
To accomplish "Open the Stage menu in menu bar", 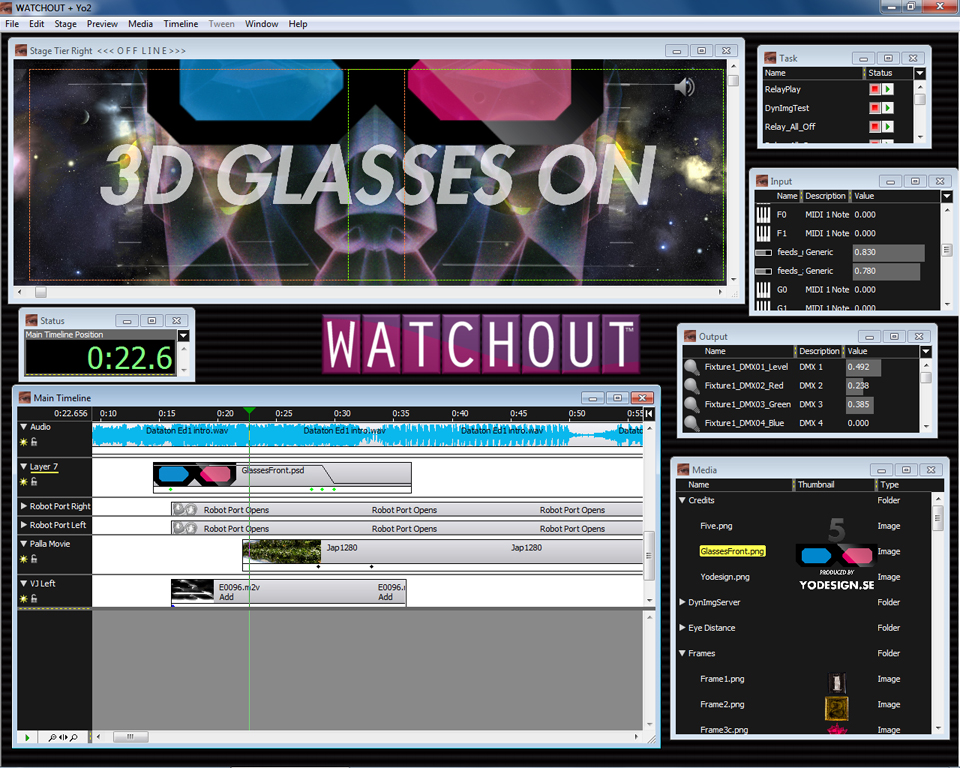I will pyautogui.click(x=65, y=24).
